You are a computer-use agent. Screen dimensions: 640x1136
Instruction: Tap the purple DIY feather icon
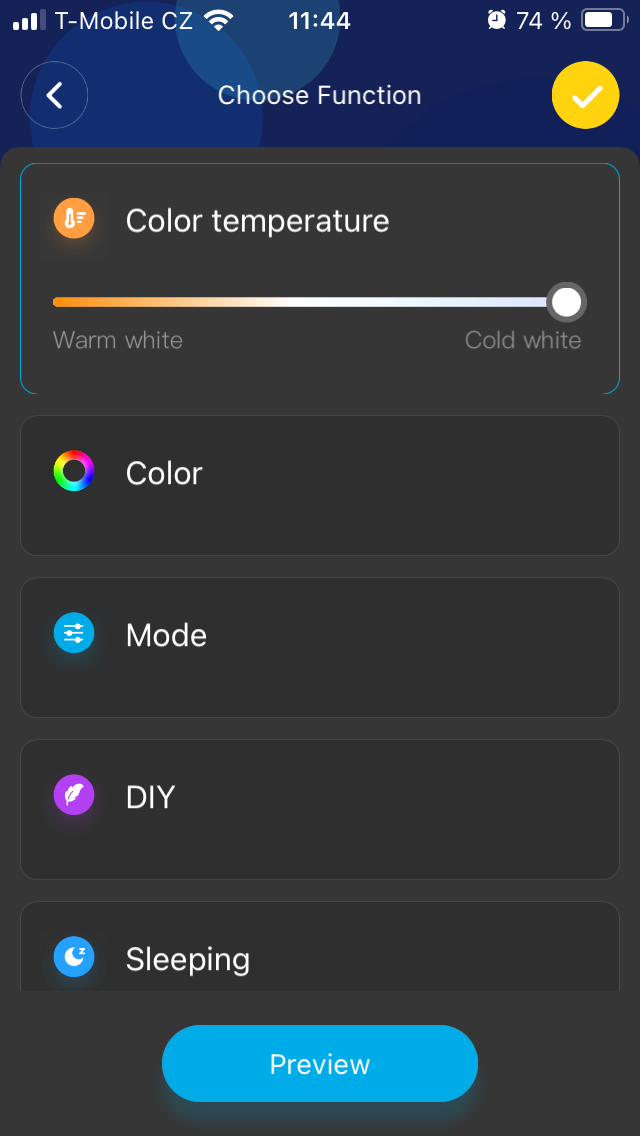[x=74, y=795]
